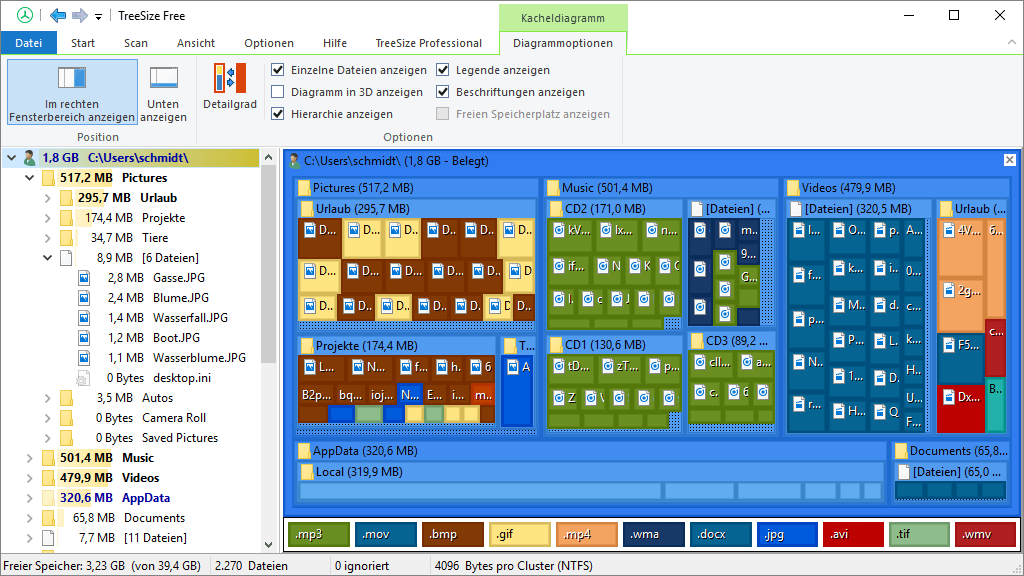Toggle 'Beschriftungen anzeigen' checkbox
This screenshot has width=1024, height=576.
(443, 92)
